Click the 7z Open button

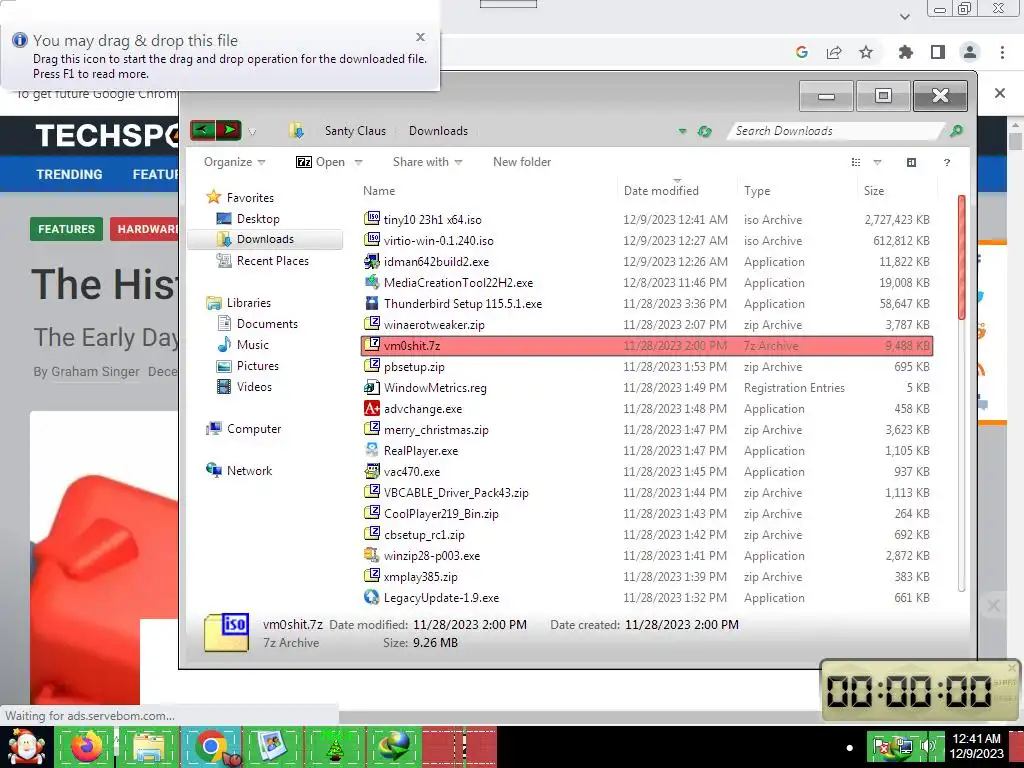pos(320,162)
